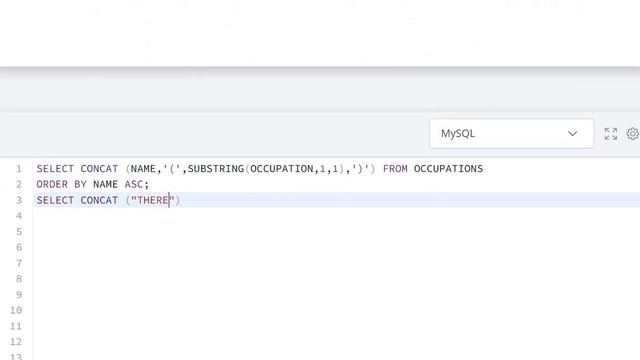The height and width of the screenshot is (360, 640).
Task: Place cursor in SUBSTRING on line 1
Action: pyautogui.click(x=216, y=169)
